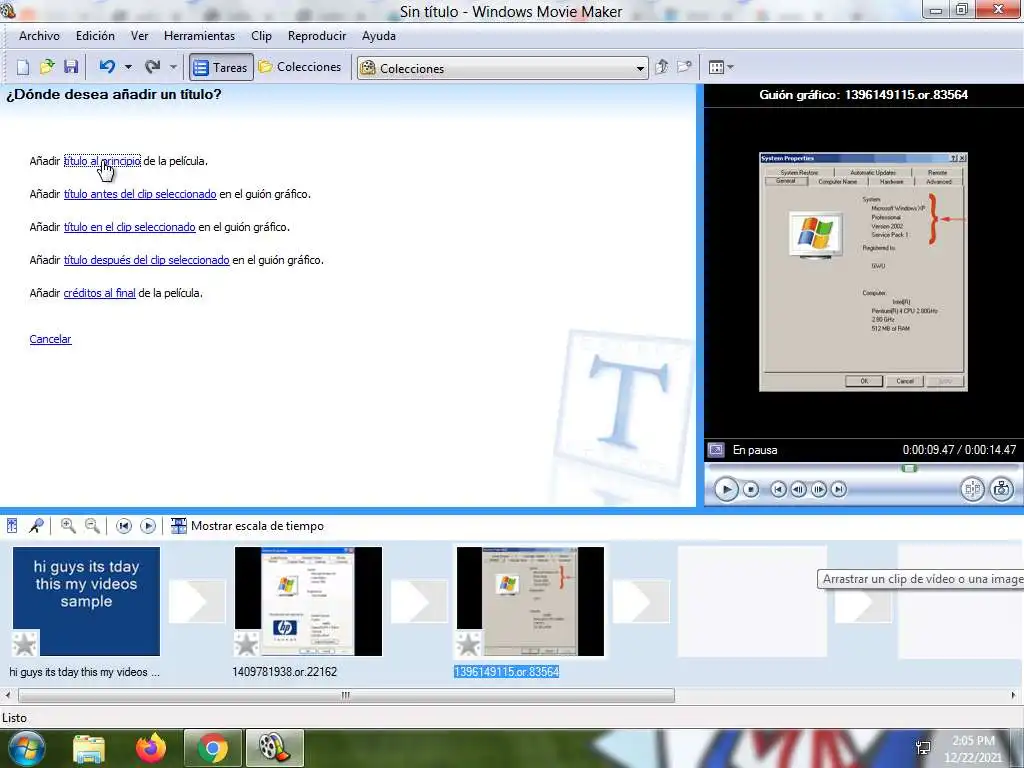Expand the redo history dropdown arrow
Image resolution: width=1024 pixels, height=768 pixels.
pos(173,67)
